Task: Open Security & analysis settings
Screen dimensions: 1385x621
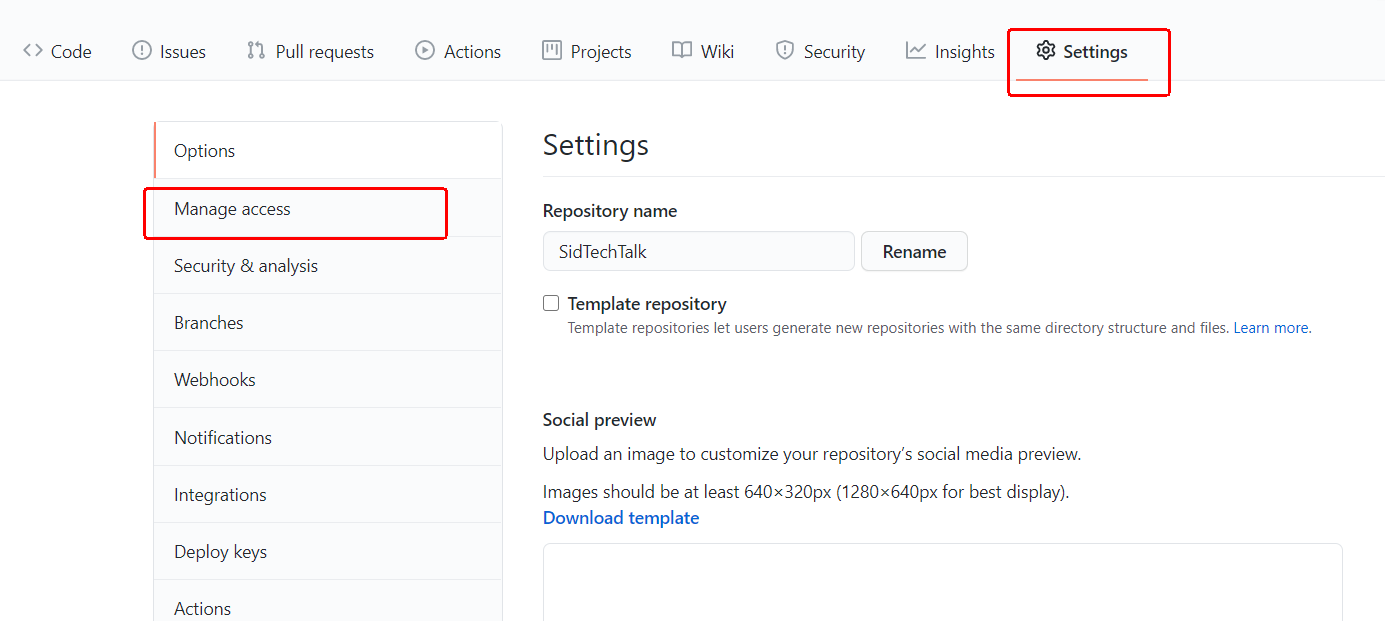Action: [x=245, y=265]
